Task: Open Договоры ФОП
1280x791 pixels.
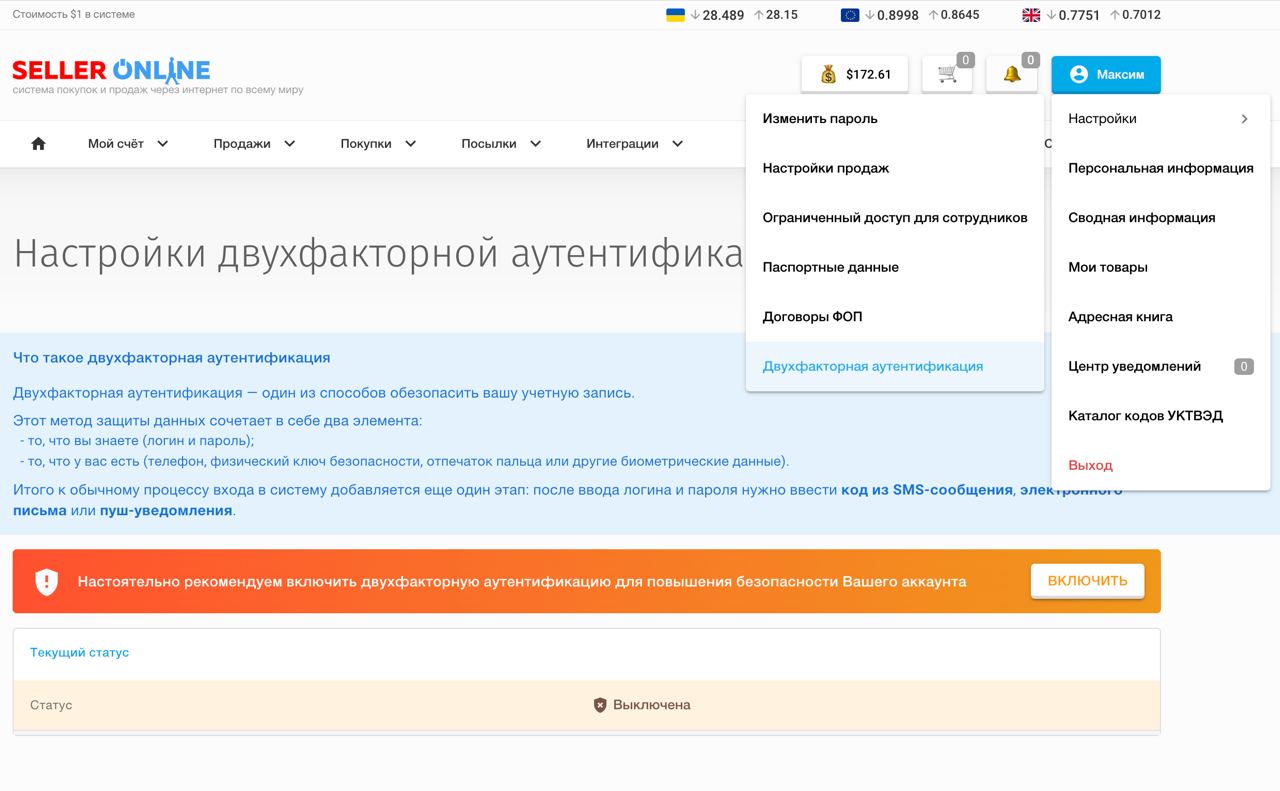Action: point(812,317)
